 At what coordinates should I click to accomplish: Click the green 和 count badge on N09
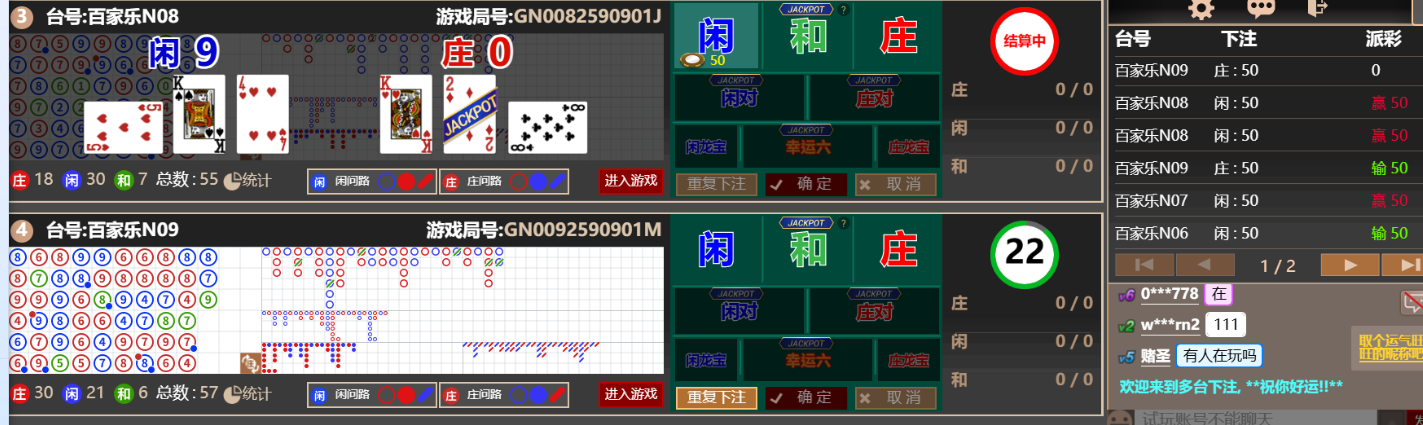(x=123, y=394)
